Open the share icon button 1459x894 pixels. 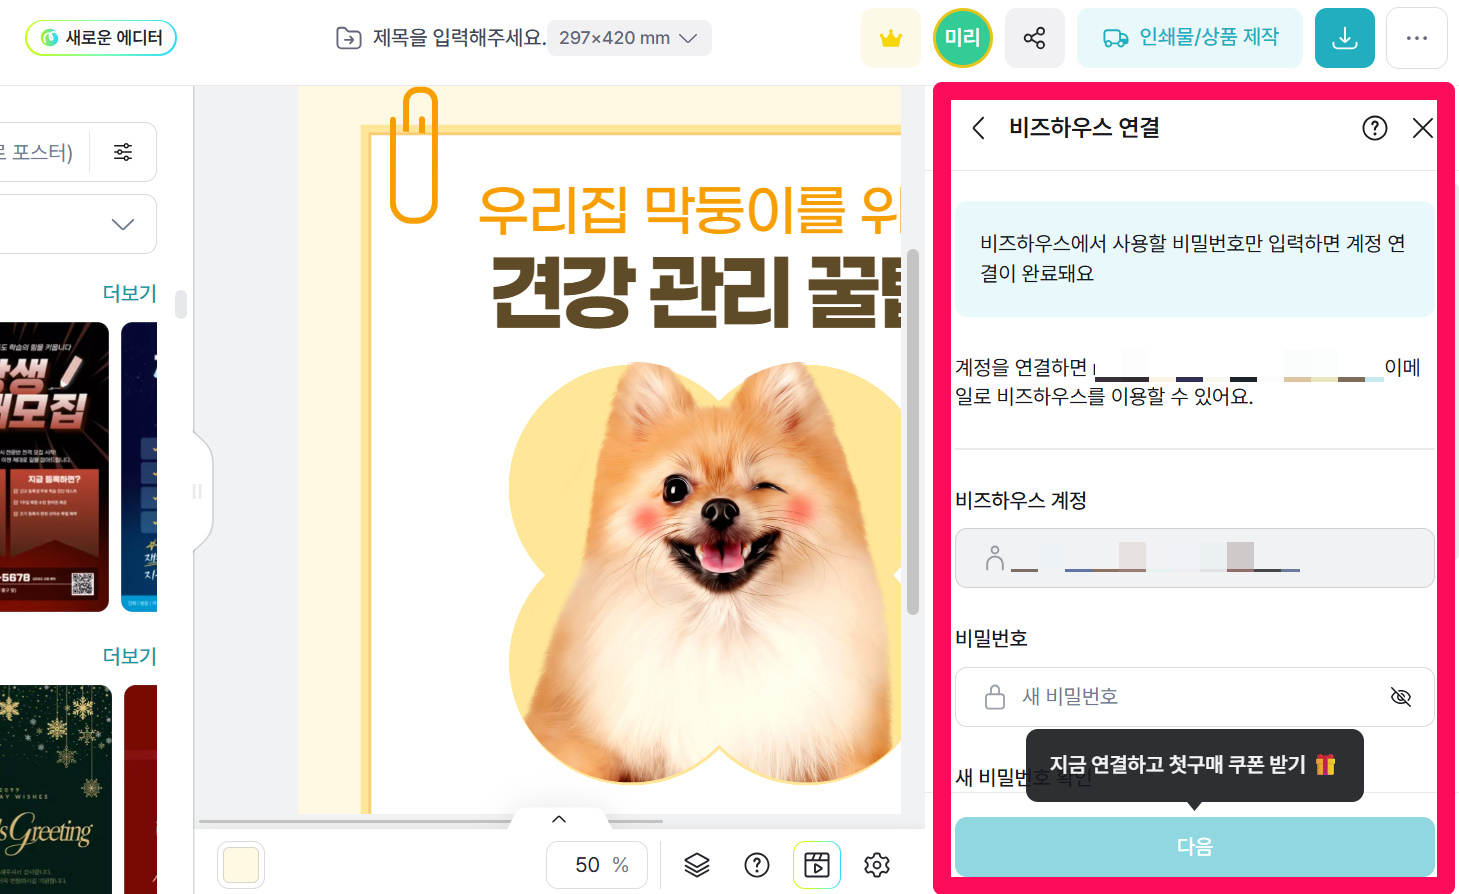[1034, 38]
